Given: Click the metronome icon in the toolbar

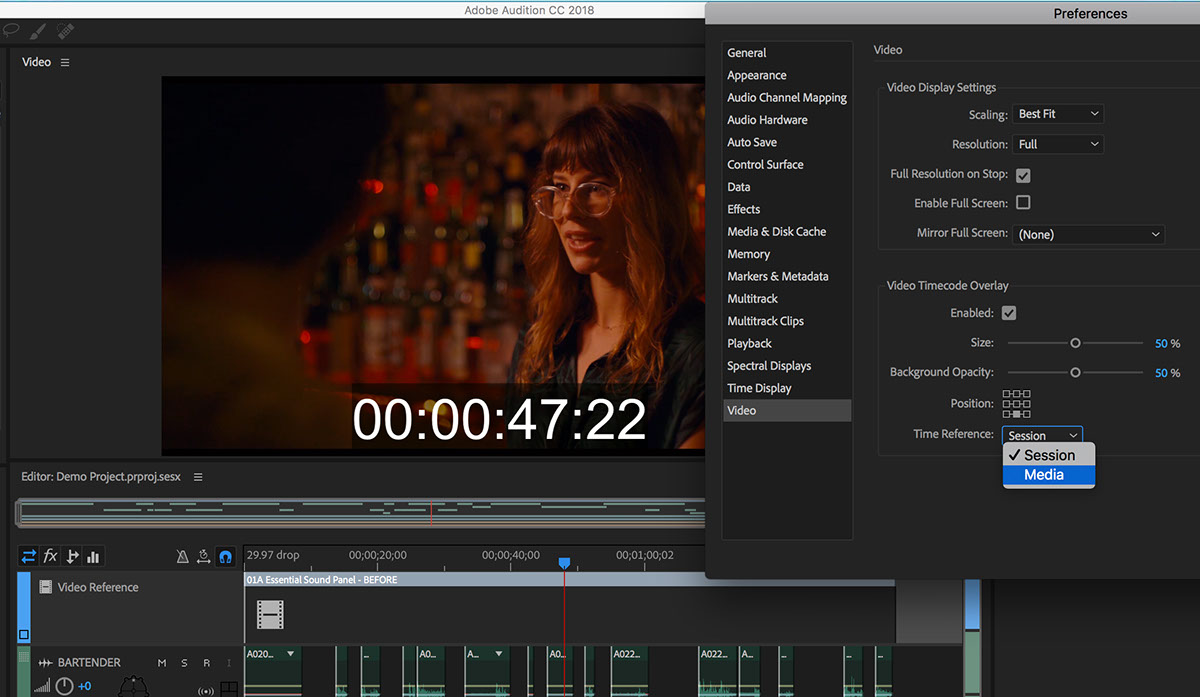Looking at the screenshot, I should (182, 556).
